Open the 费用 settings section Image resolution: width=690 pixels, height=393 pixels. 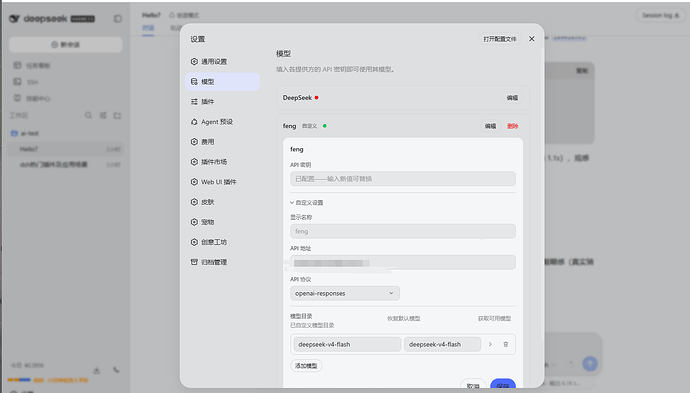click(x=222, y=142)
